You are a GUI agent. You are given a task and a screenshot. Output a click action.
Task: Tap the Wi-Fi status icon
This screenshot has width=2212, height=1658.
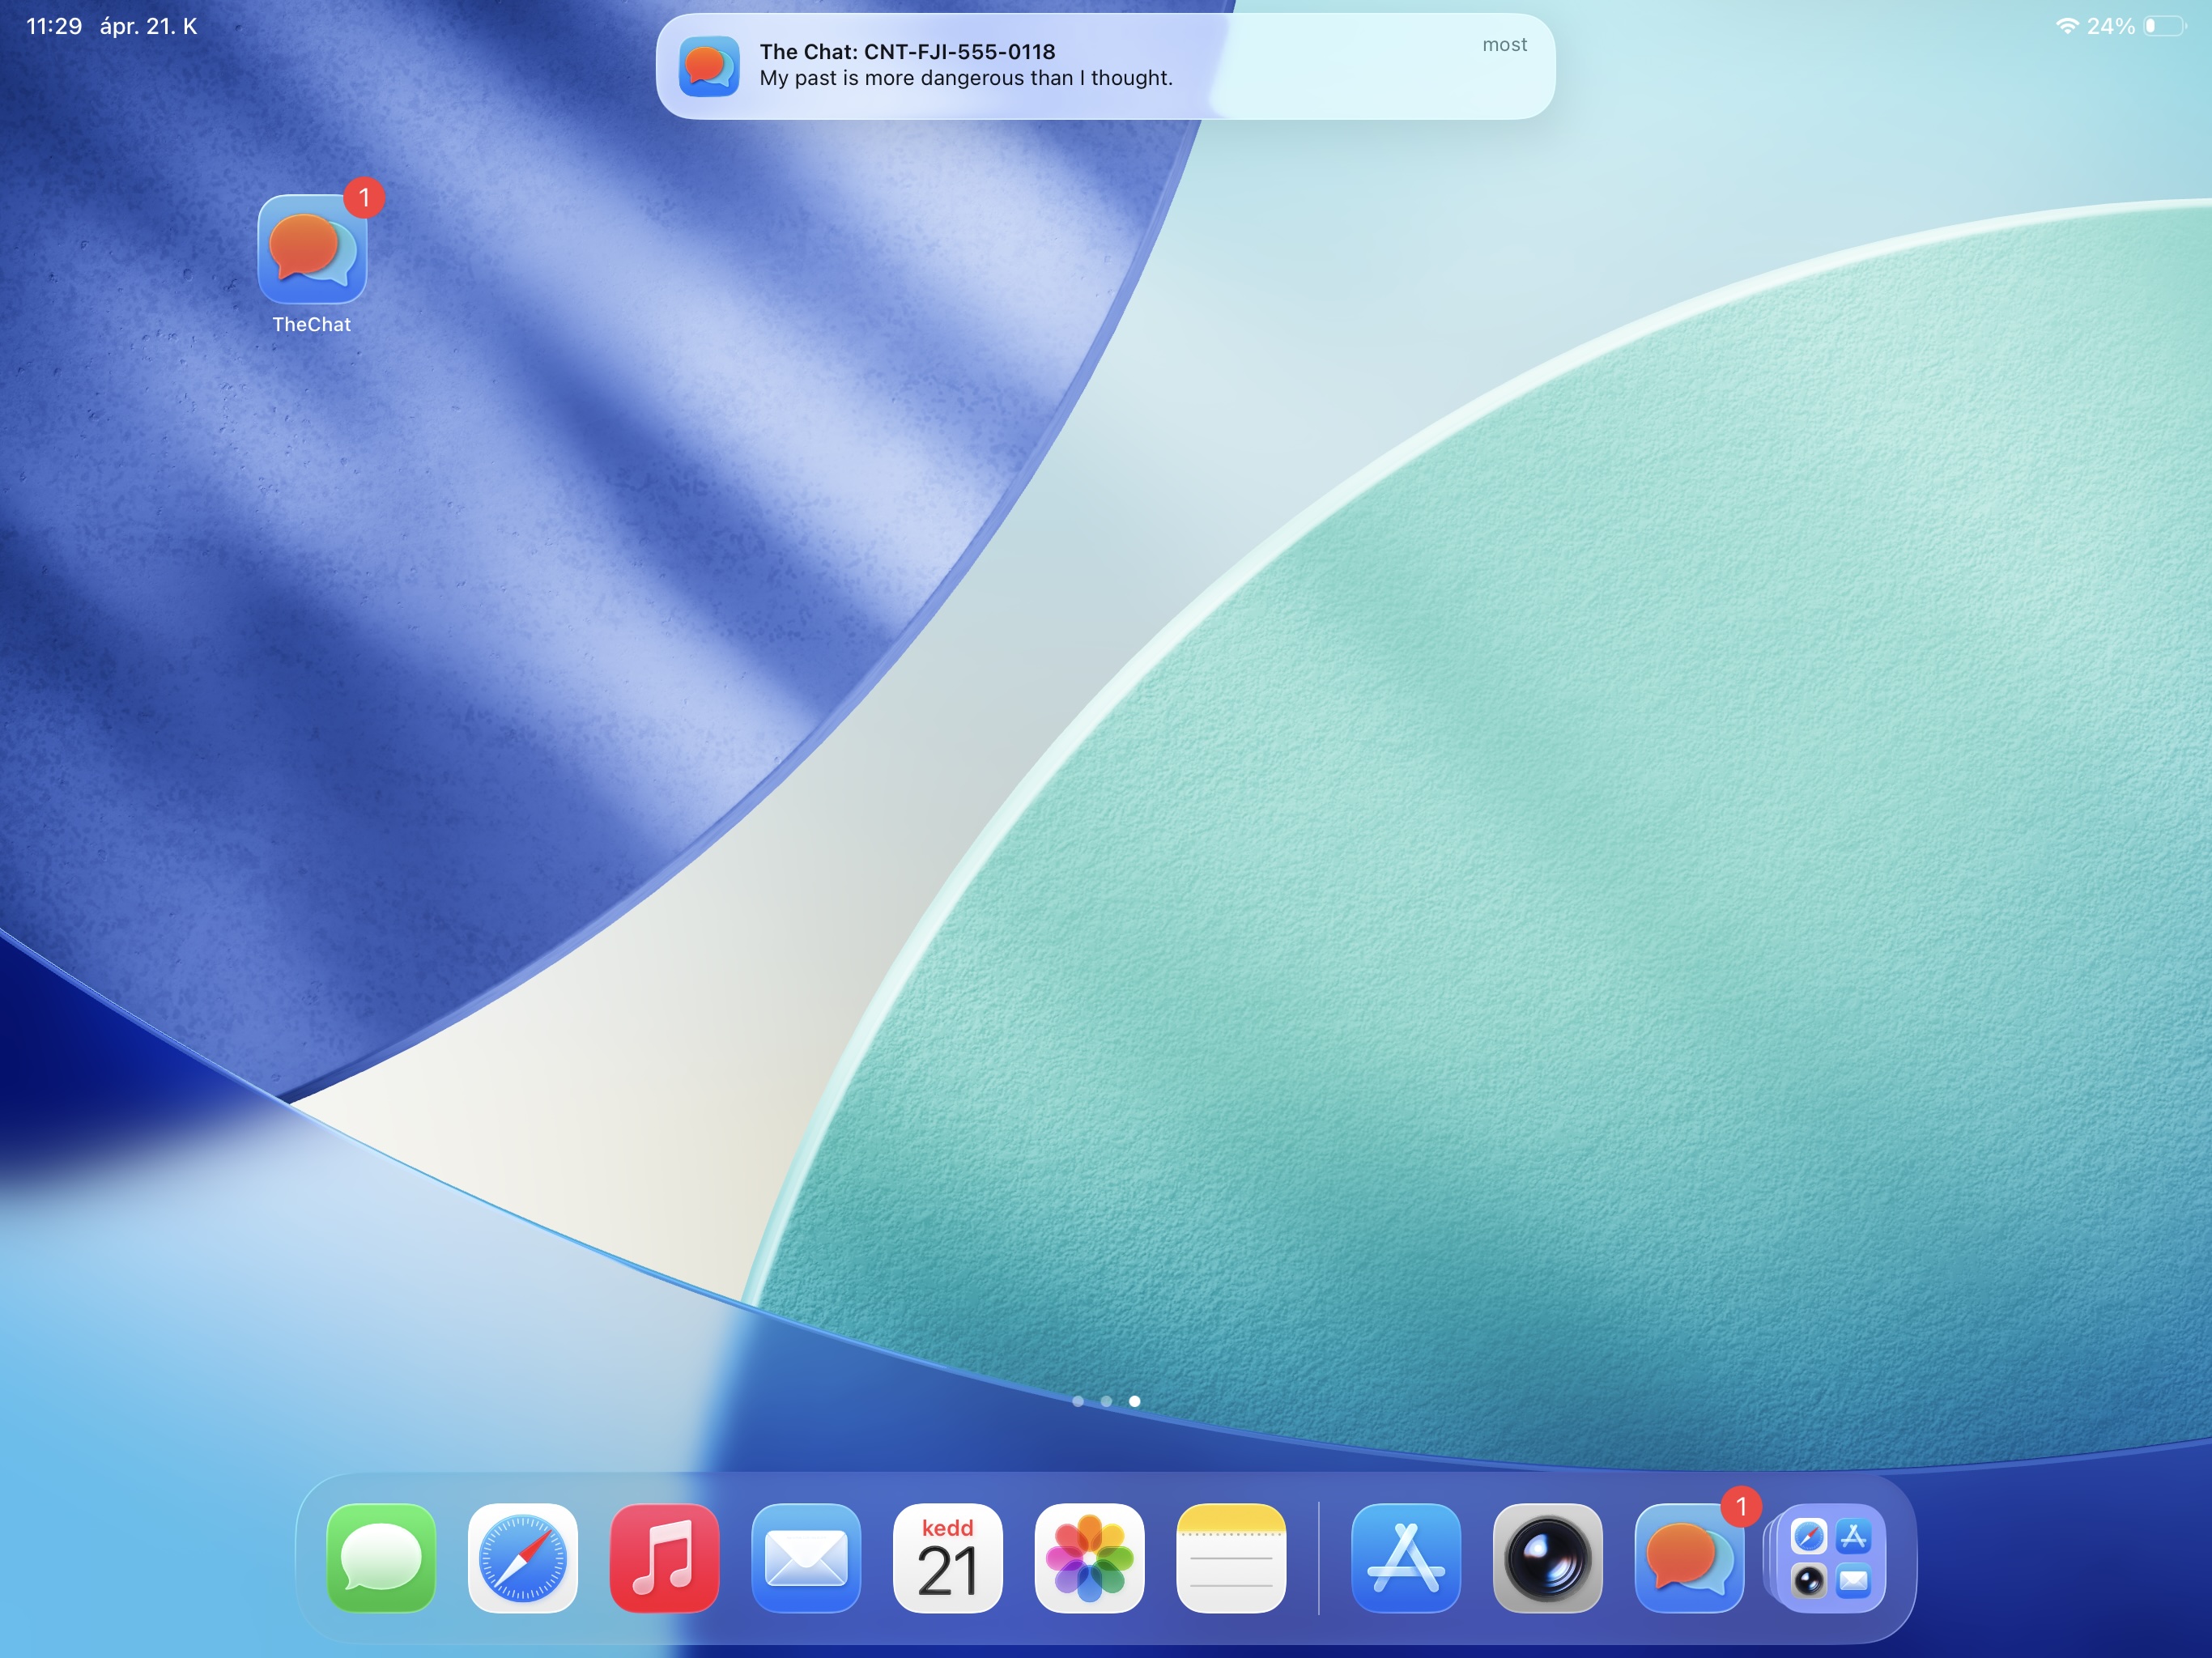coord(2066,26)
